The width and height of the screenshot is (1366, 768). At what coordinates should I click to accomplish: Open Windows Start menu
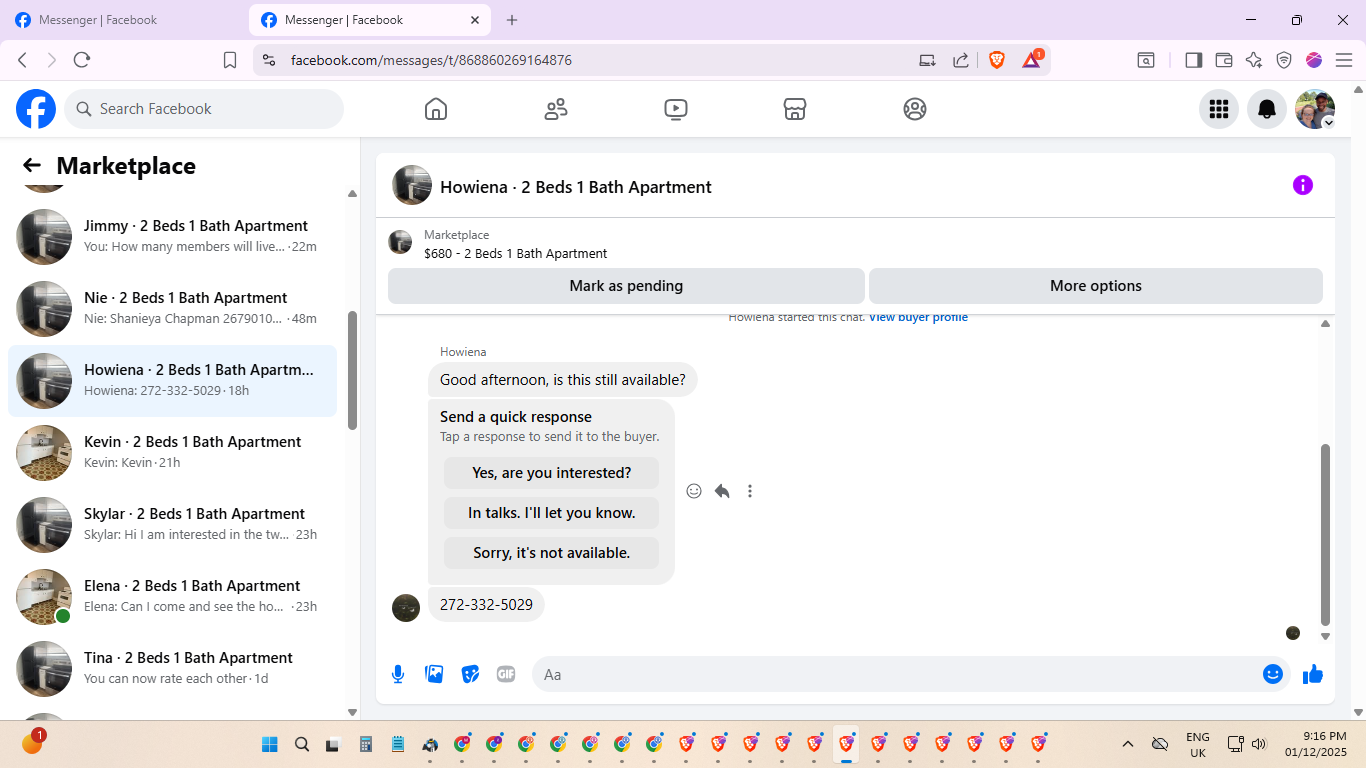(x=270, y=744)
